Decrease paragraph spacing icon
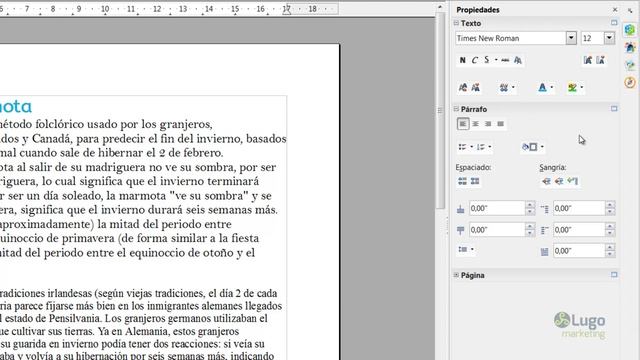The image size is (640, 360). tap(475, 181)
